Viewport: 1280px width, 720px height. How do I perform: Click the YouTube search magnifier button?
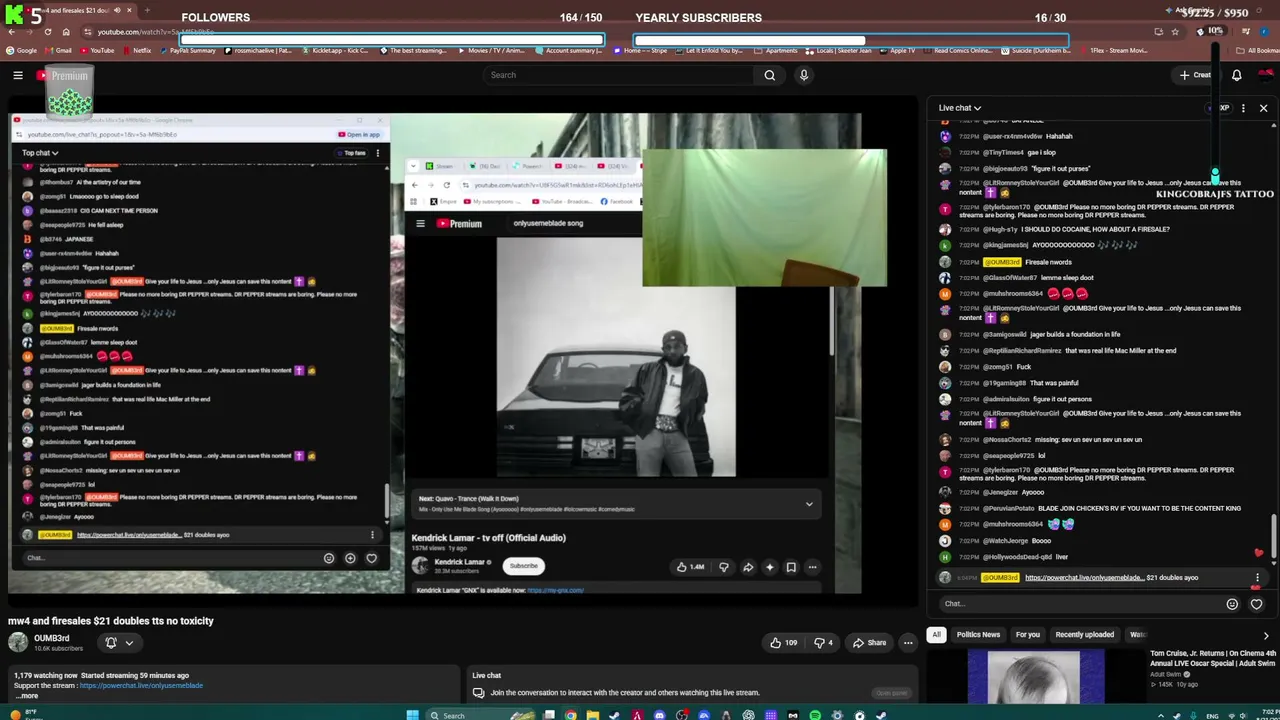tap(769, 75)
